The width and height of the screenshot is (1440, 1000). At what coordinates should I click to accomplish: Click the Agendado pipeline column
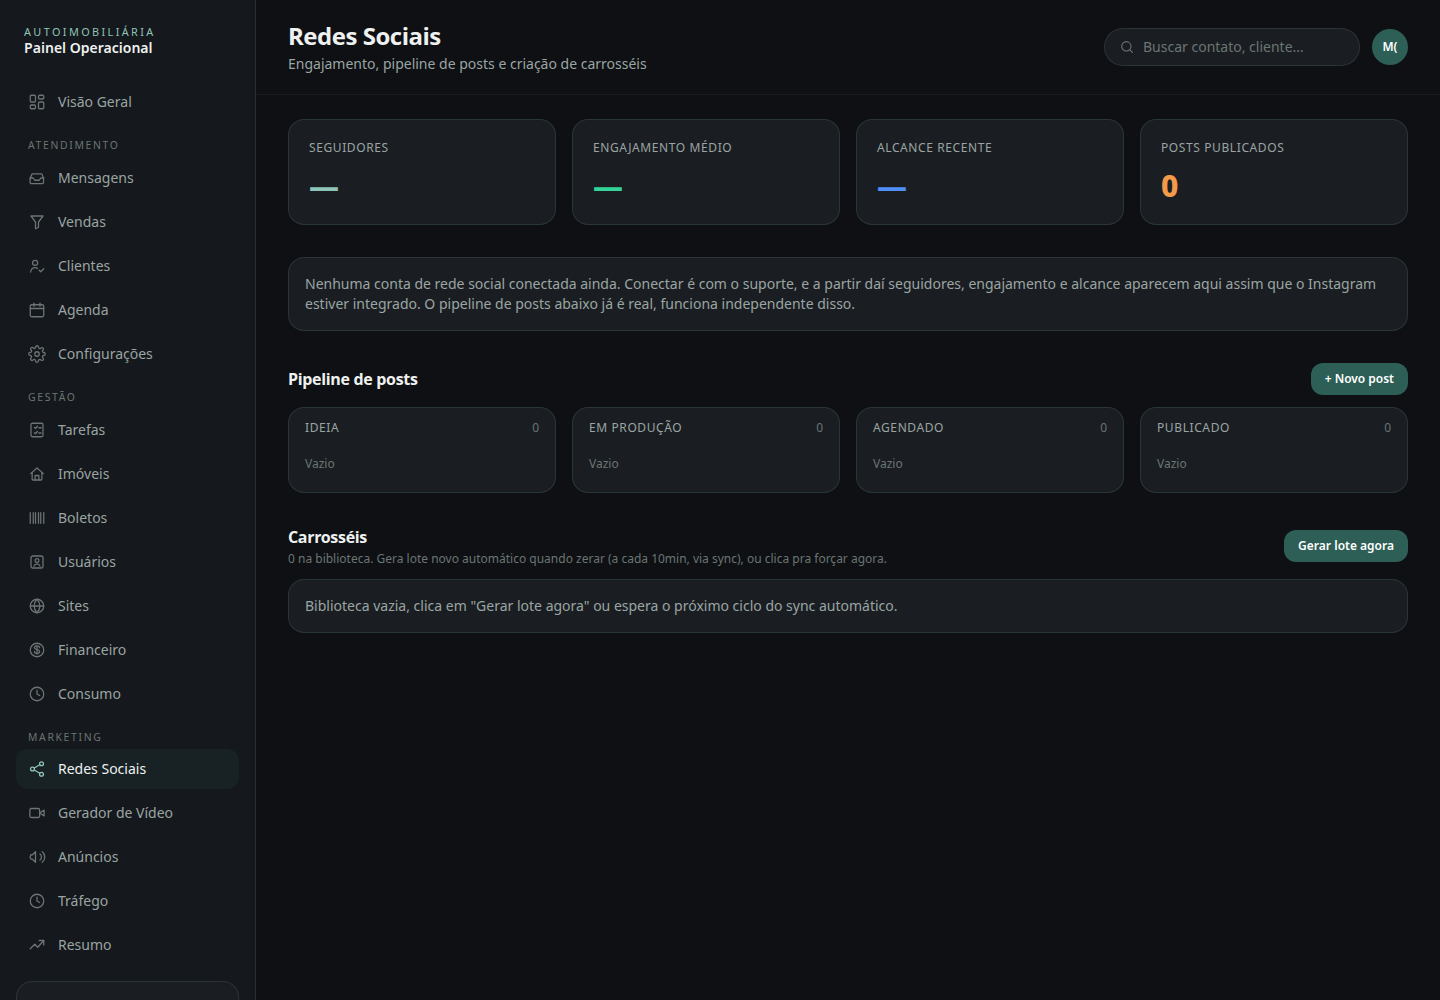(990, 450)
